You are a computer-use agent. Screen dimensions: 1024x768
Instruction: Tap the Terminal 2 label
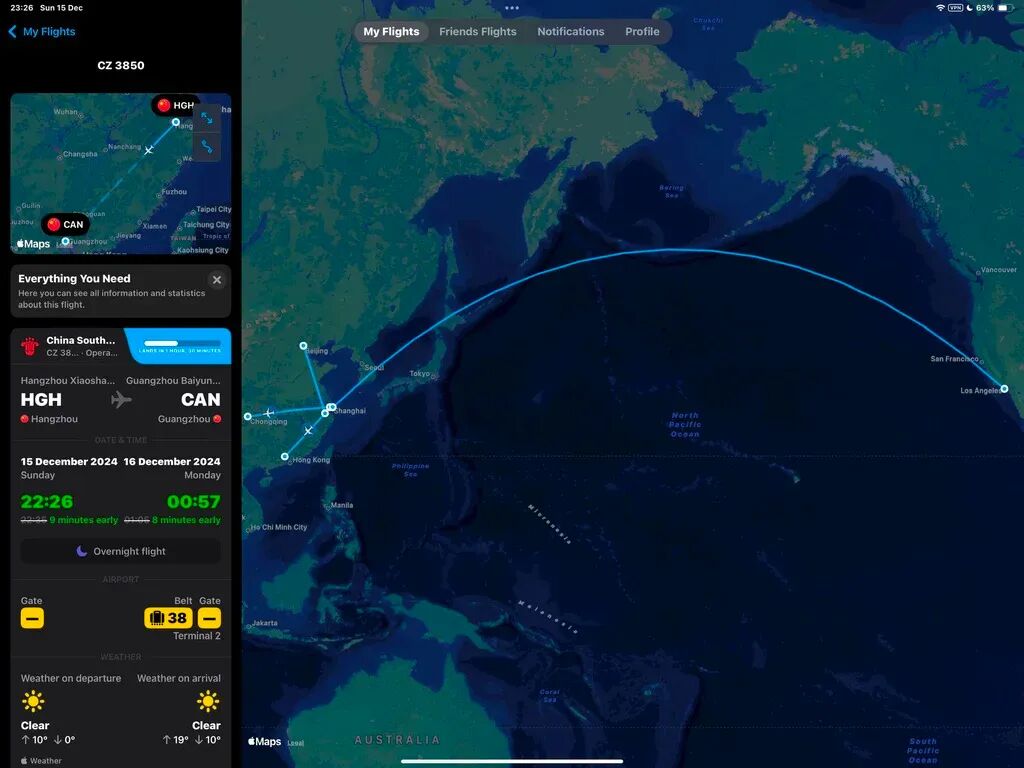tap(197, 635)
